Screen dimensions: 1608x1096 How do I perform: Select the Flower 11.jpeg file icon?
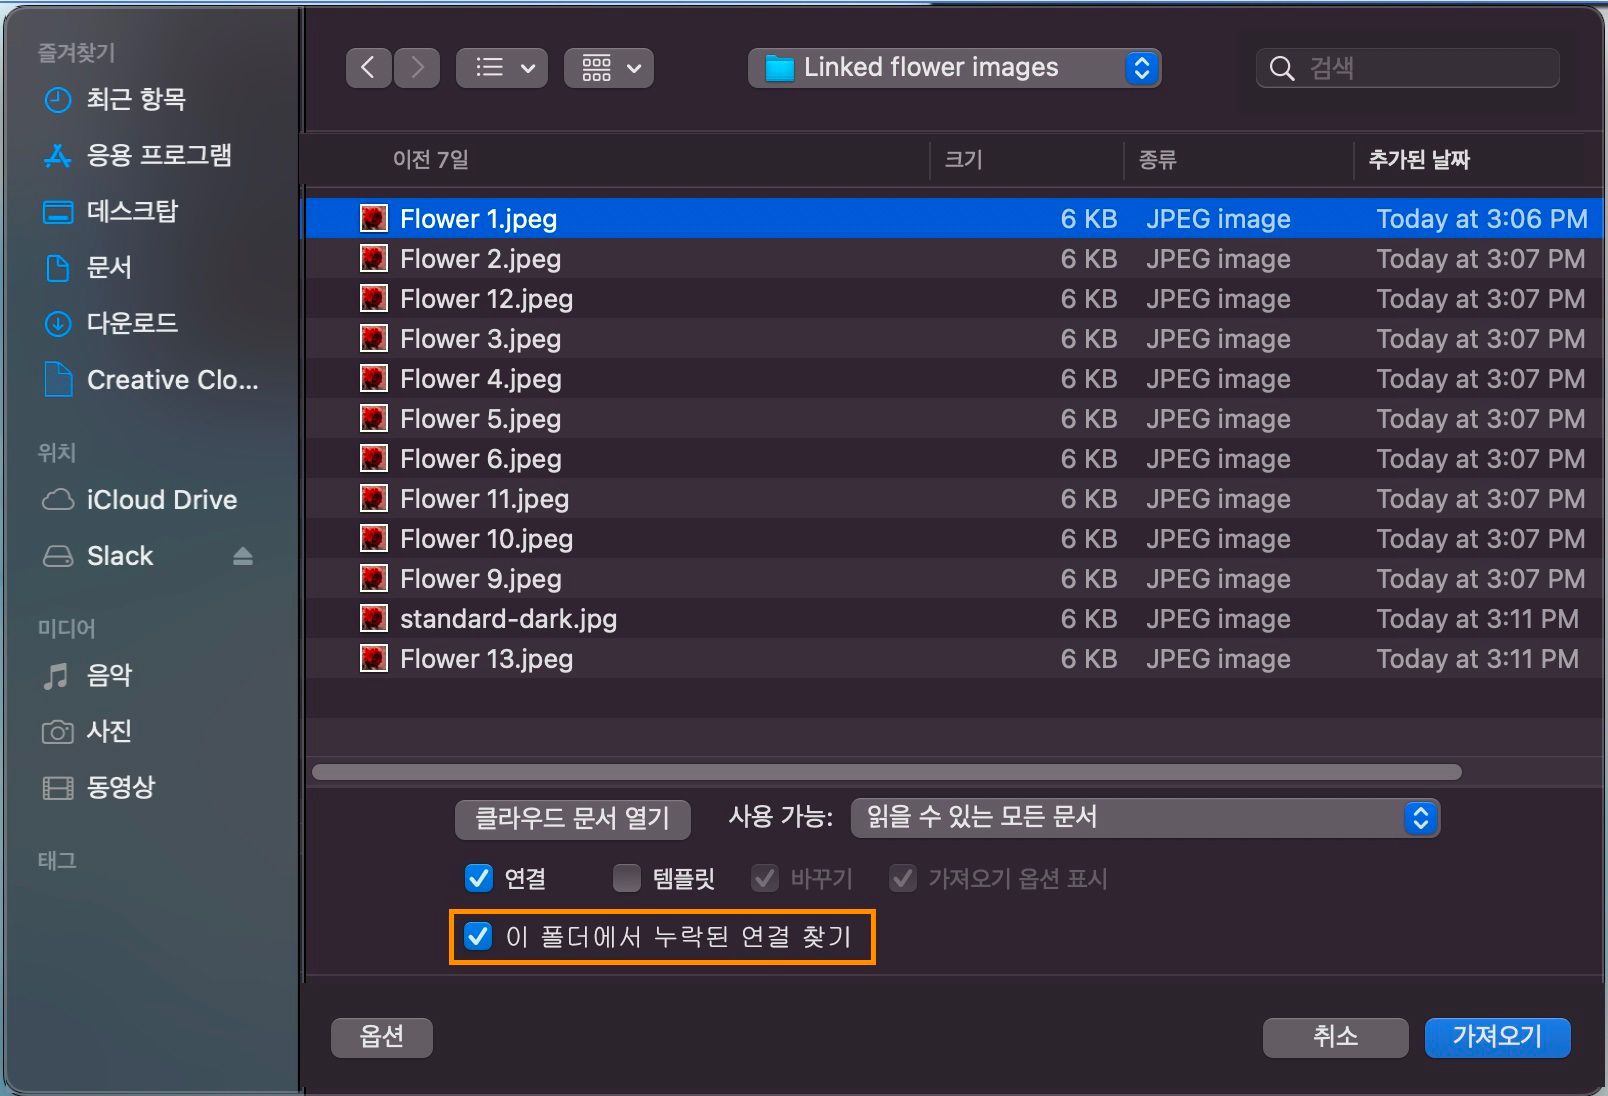pyautogui.click(x=374, y=499)
